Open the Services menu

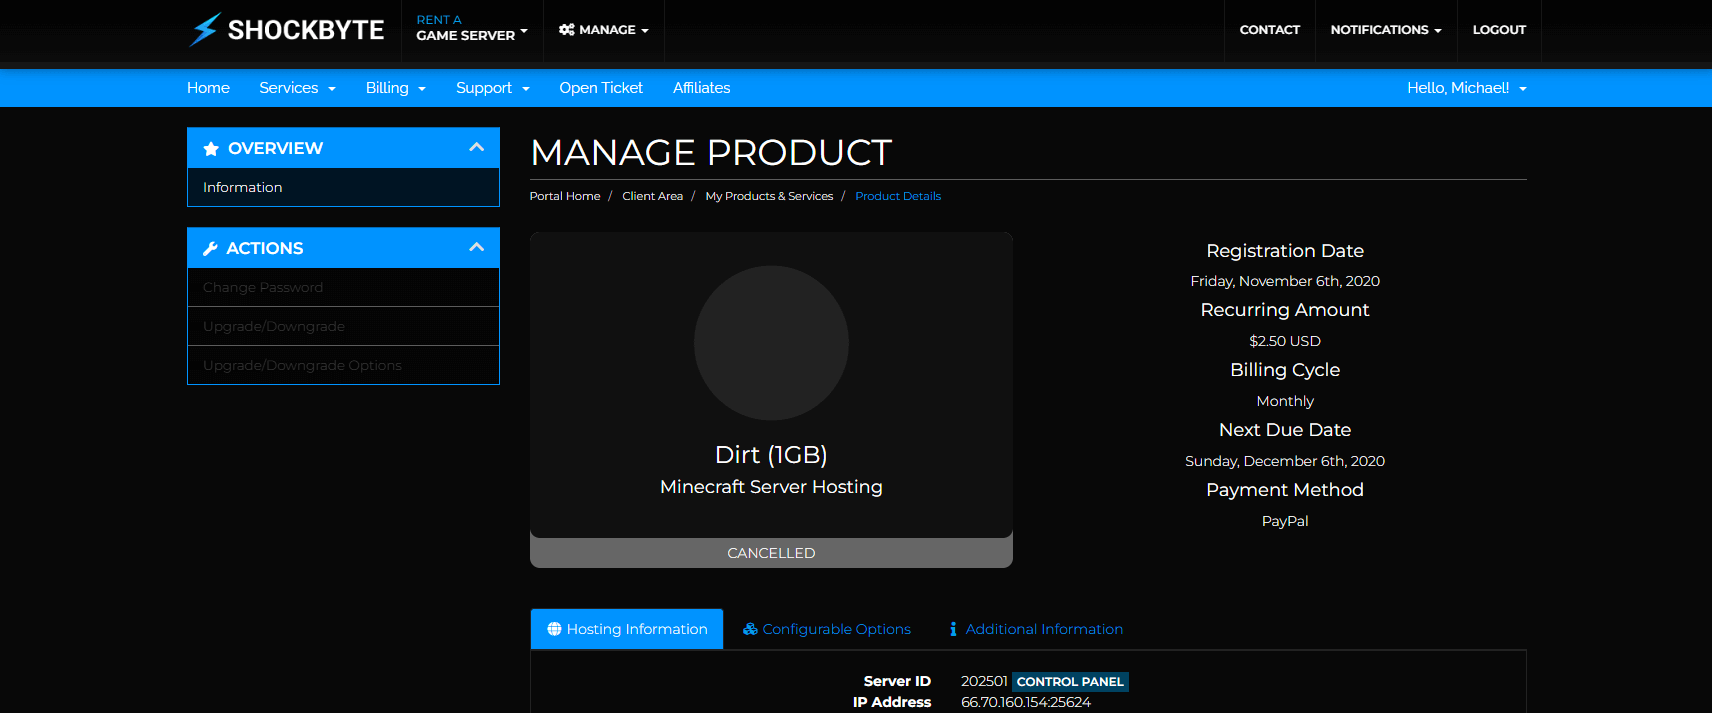[297, 88]
